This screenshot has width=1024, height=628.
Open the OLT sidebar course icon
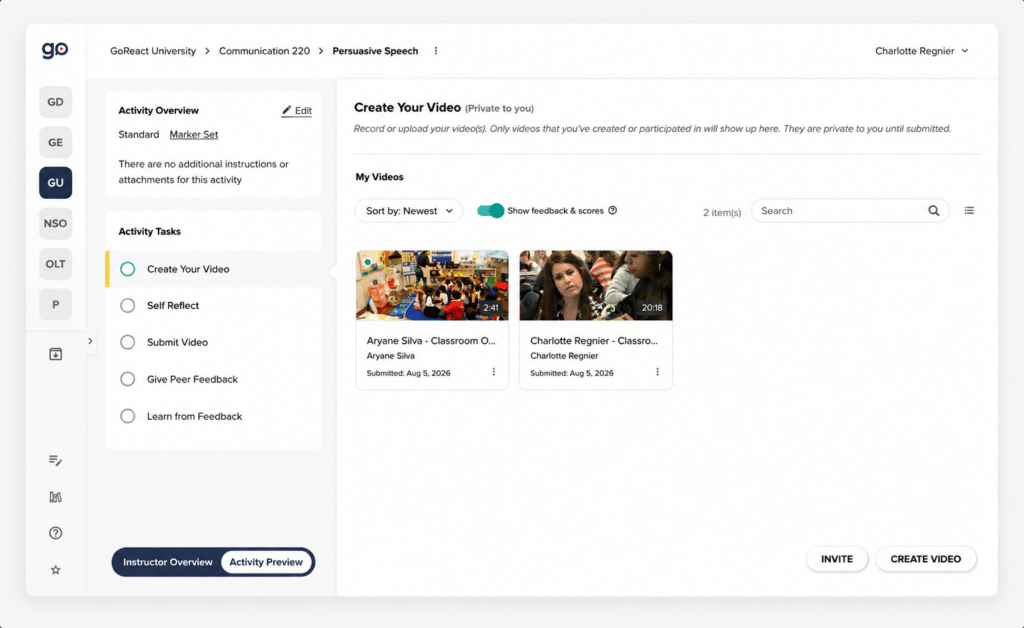coord(56,264)
